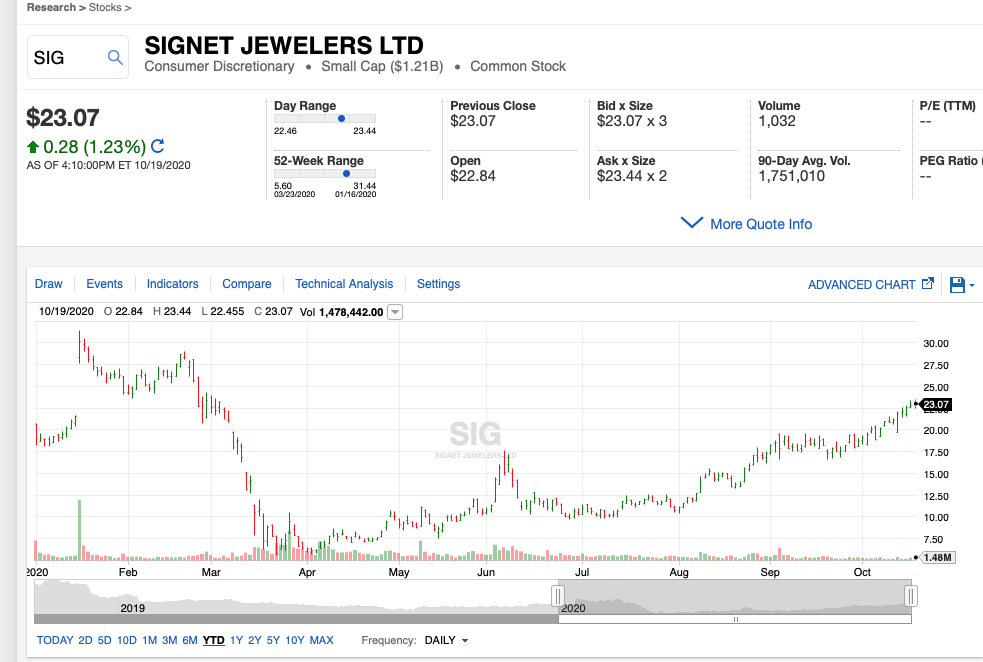Select the 5Y time range

coord(273,640)
